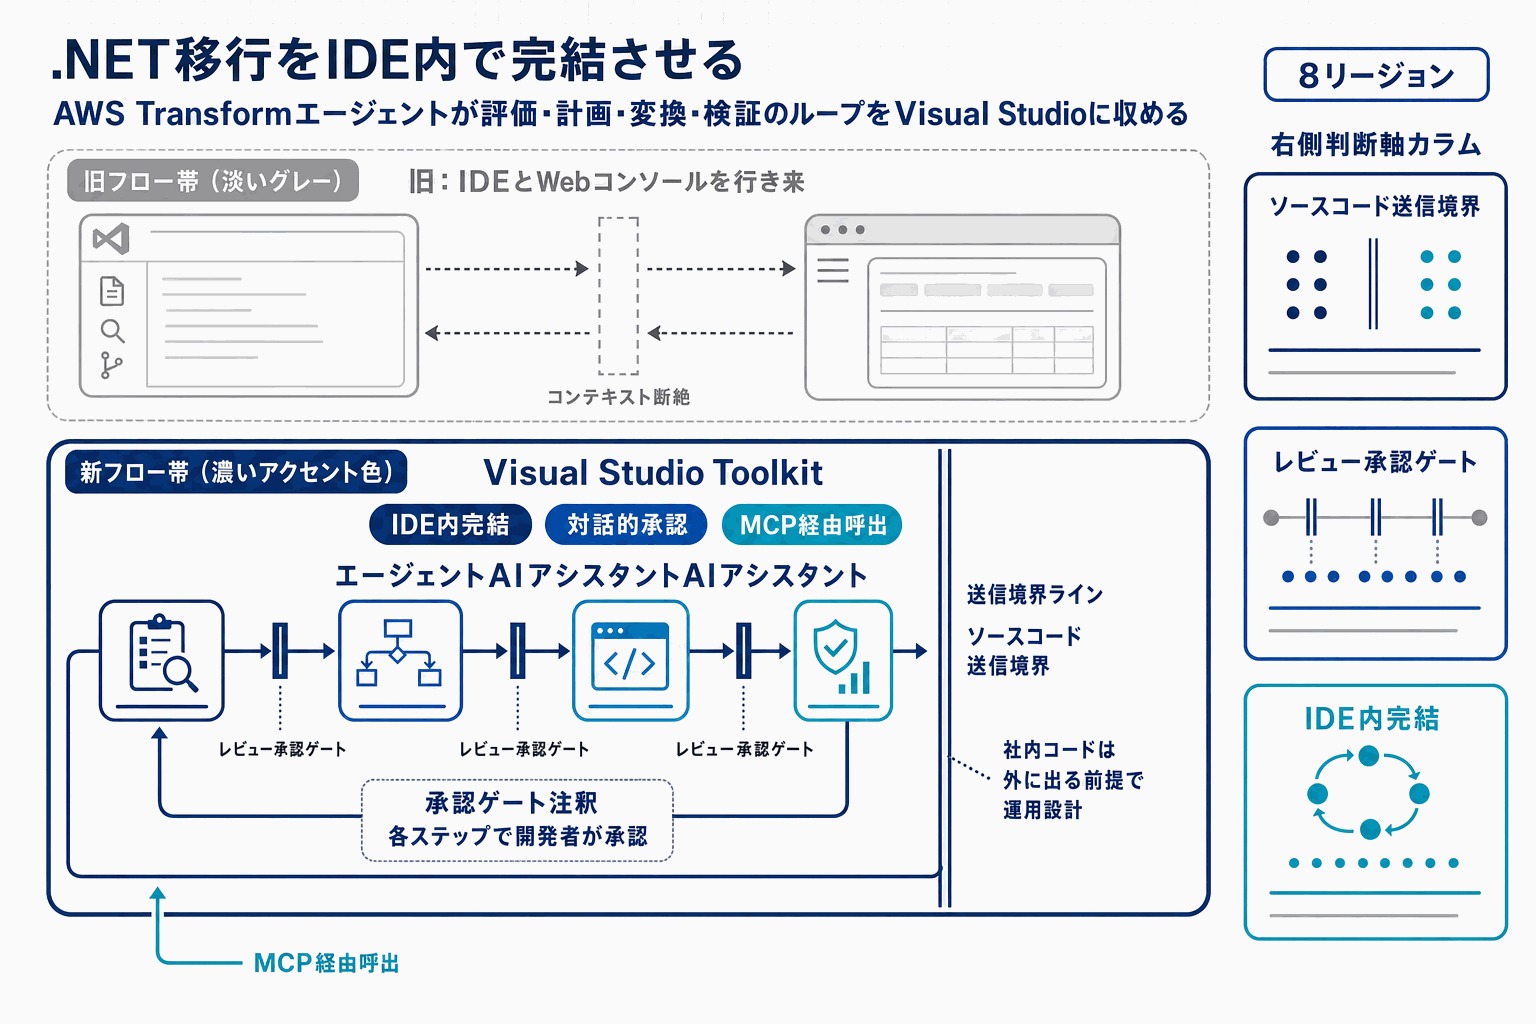Click the レビュー承認ゲート card title
The height and width of the screenshot is (1024, 1536).
click(1375, 462)
